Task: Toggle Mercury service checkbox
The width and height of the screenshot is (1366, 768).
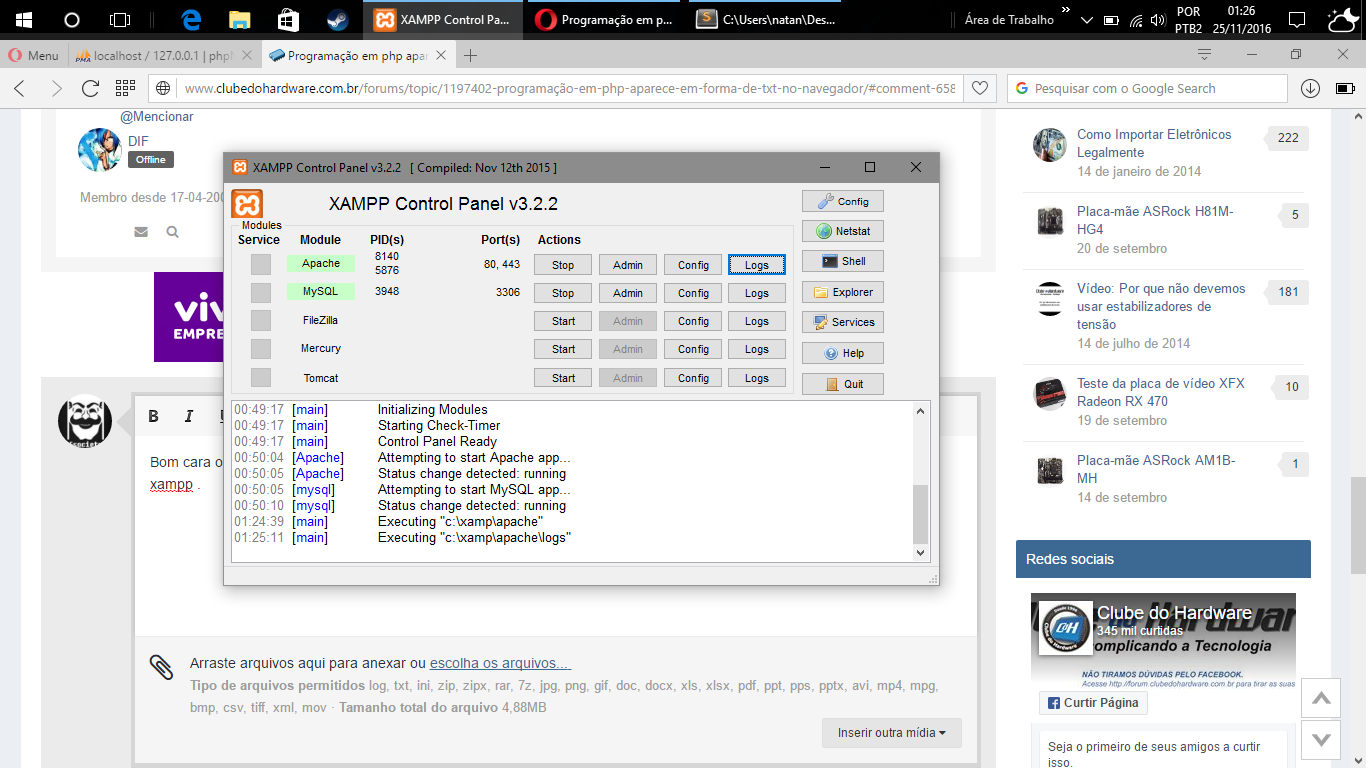Action: (260, 348)
